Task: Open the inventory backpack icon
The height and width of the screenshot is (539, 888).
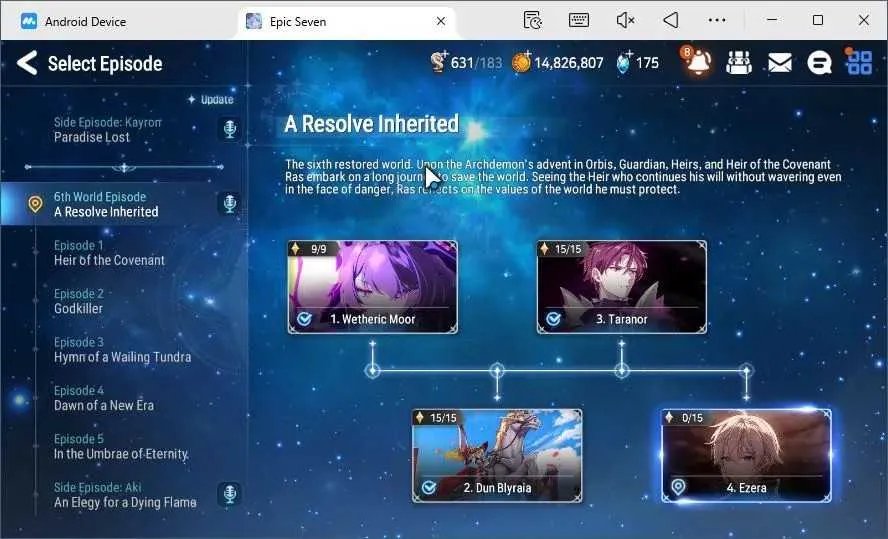Action: tap(738, 62)
